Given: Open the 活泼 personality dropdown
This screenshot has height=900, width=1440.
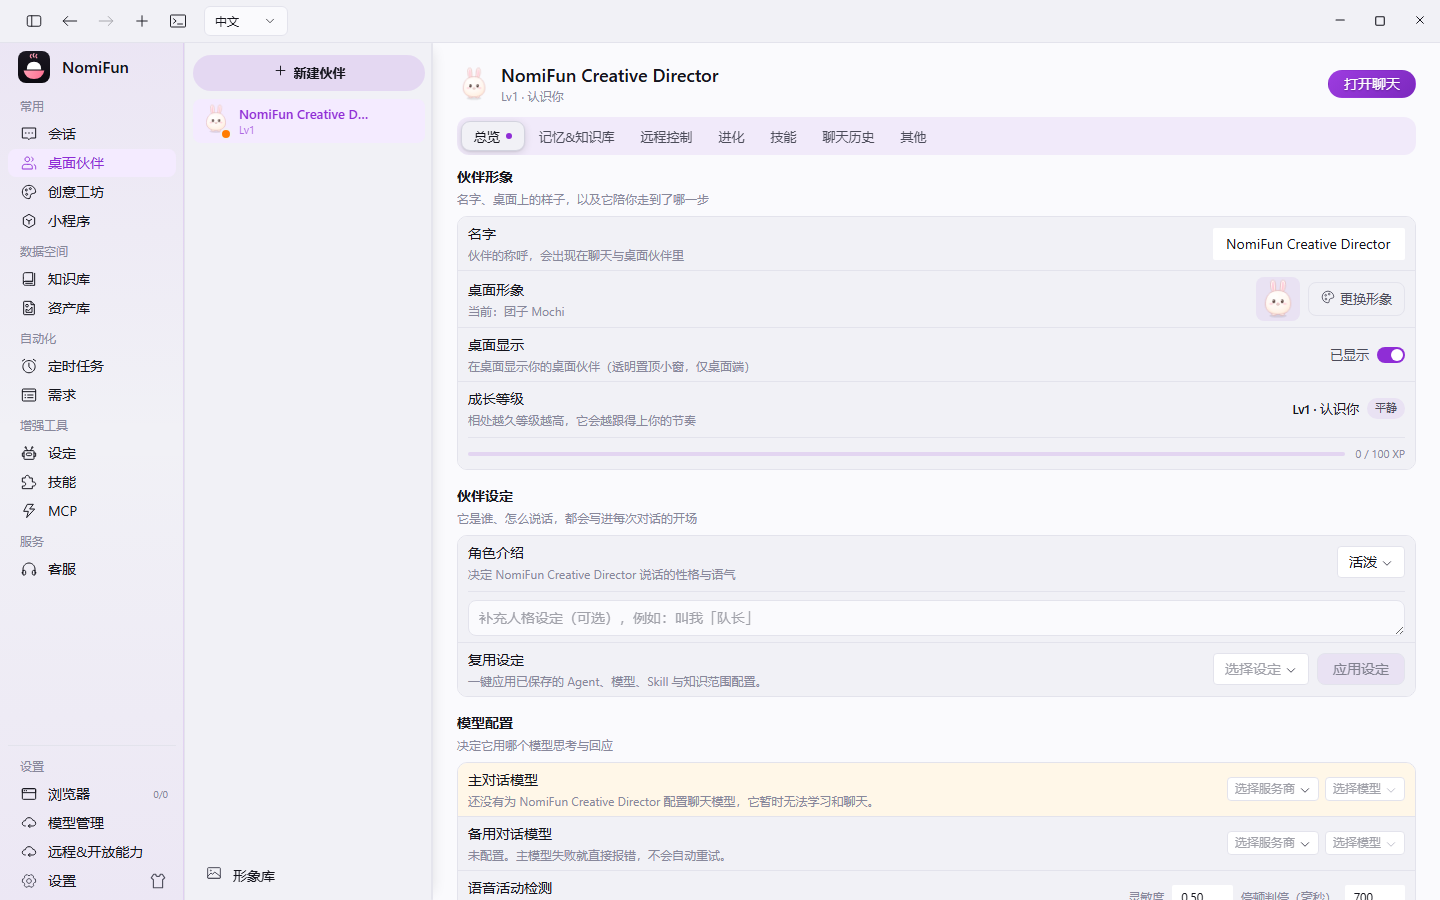Looking at the screenshot, I should pos(1370,562).
